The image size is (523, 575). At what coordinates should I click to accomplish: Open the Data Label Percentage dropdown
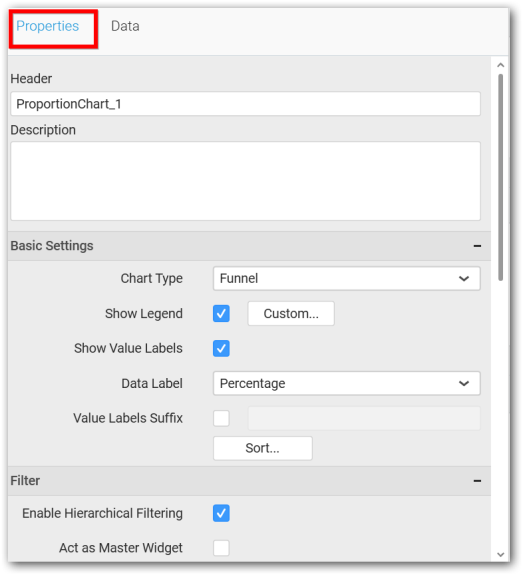pos(347,384)
